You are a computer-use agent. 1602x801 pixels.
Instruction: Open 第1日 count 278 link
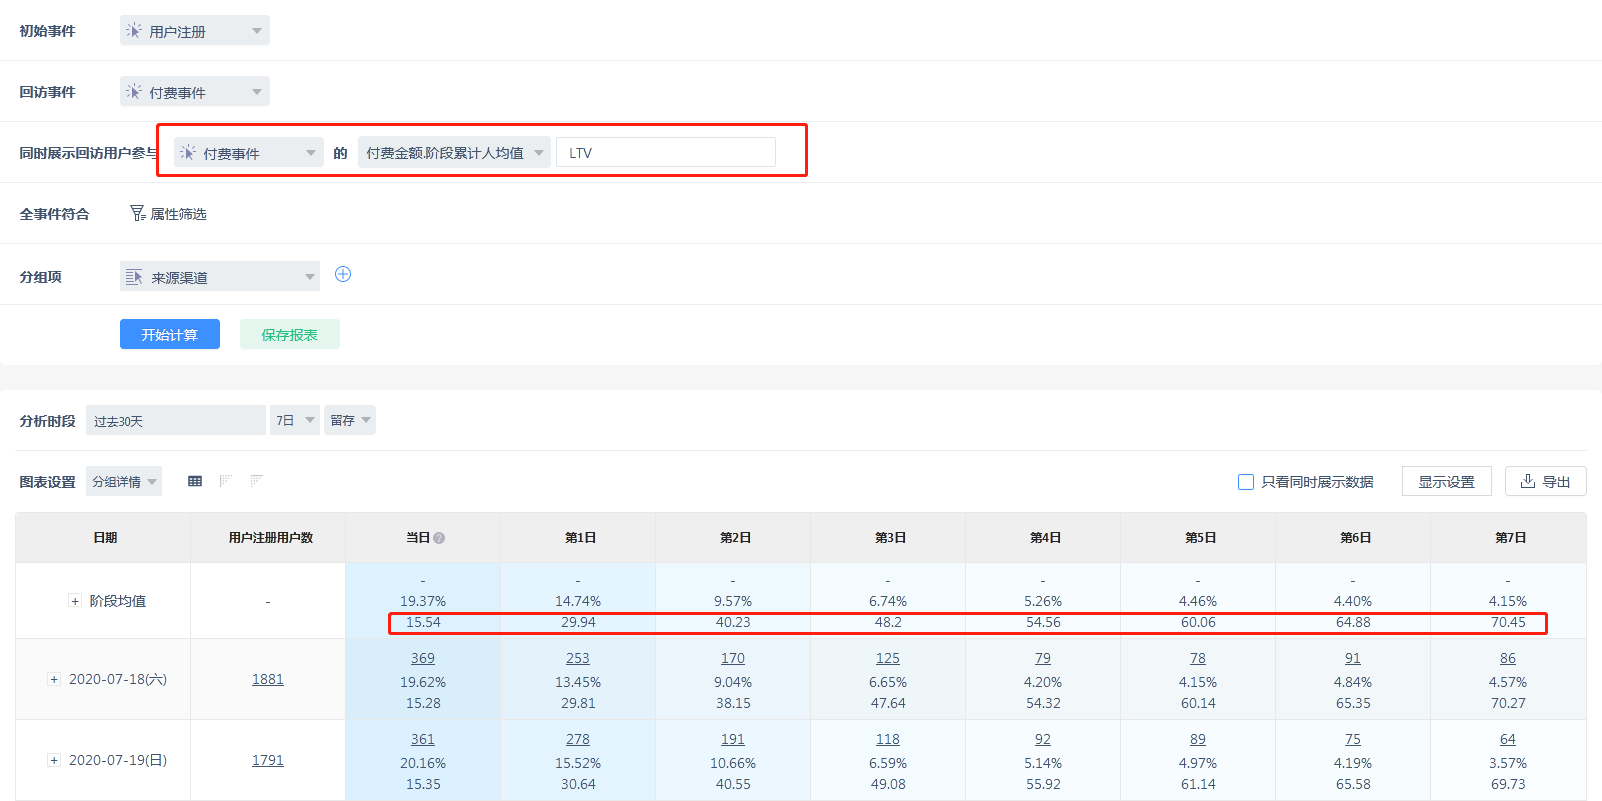tap(578, 739)
